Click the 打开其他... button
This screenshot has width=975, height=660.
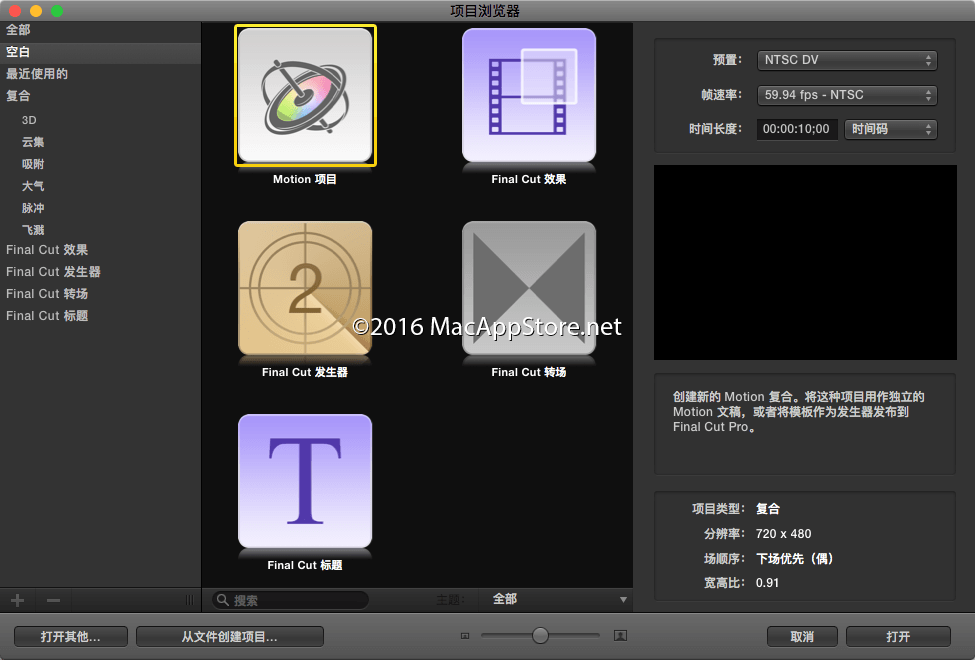71,637
